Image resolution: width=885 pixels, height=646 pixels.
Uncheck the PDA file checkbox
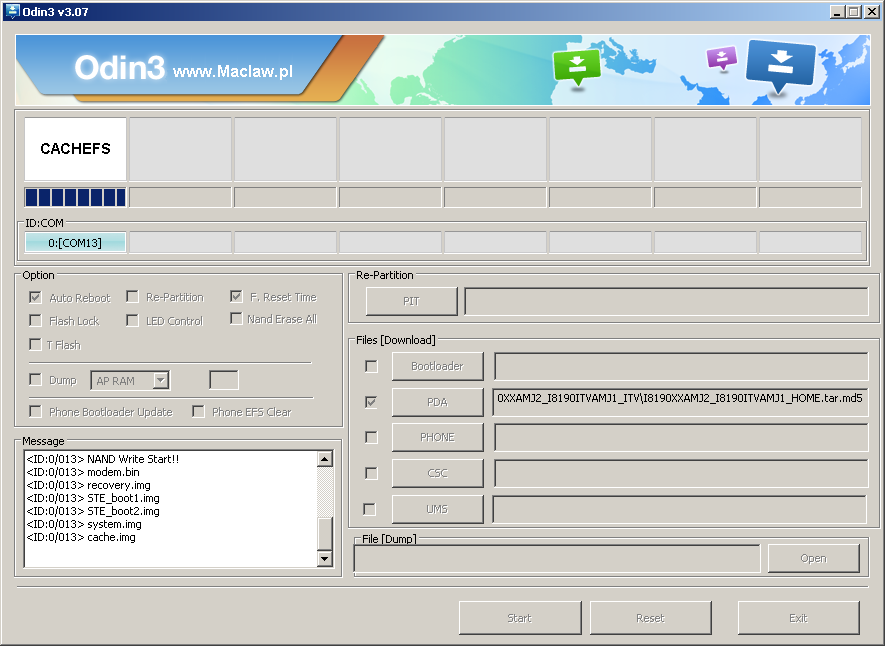(371, 402)
